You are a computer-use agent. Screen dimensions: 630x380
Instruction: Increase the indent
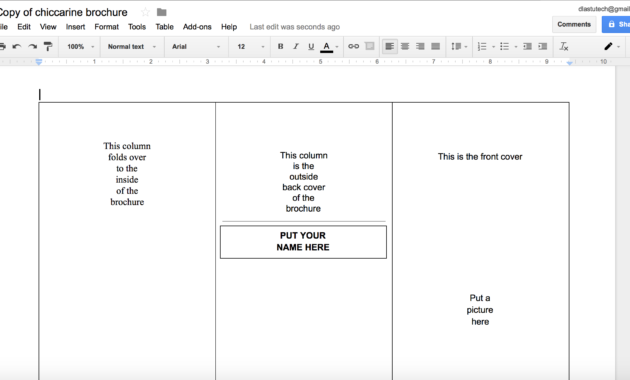click(x=543, y=47)
